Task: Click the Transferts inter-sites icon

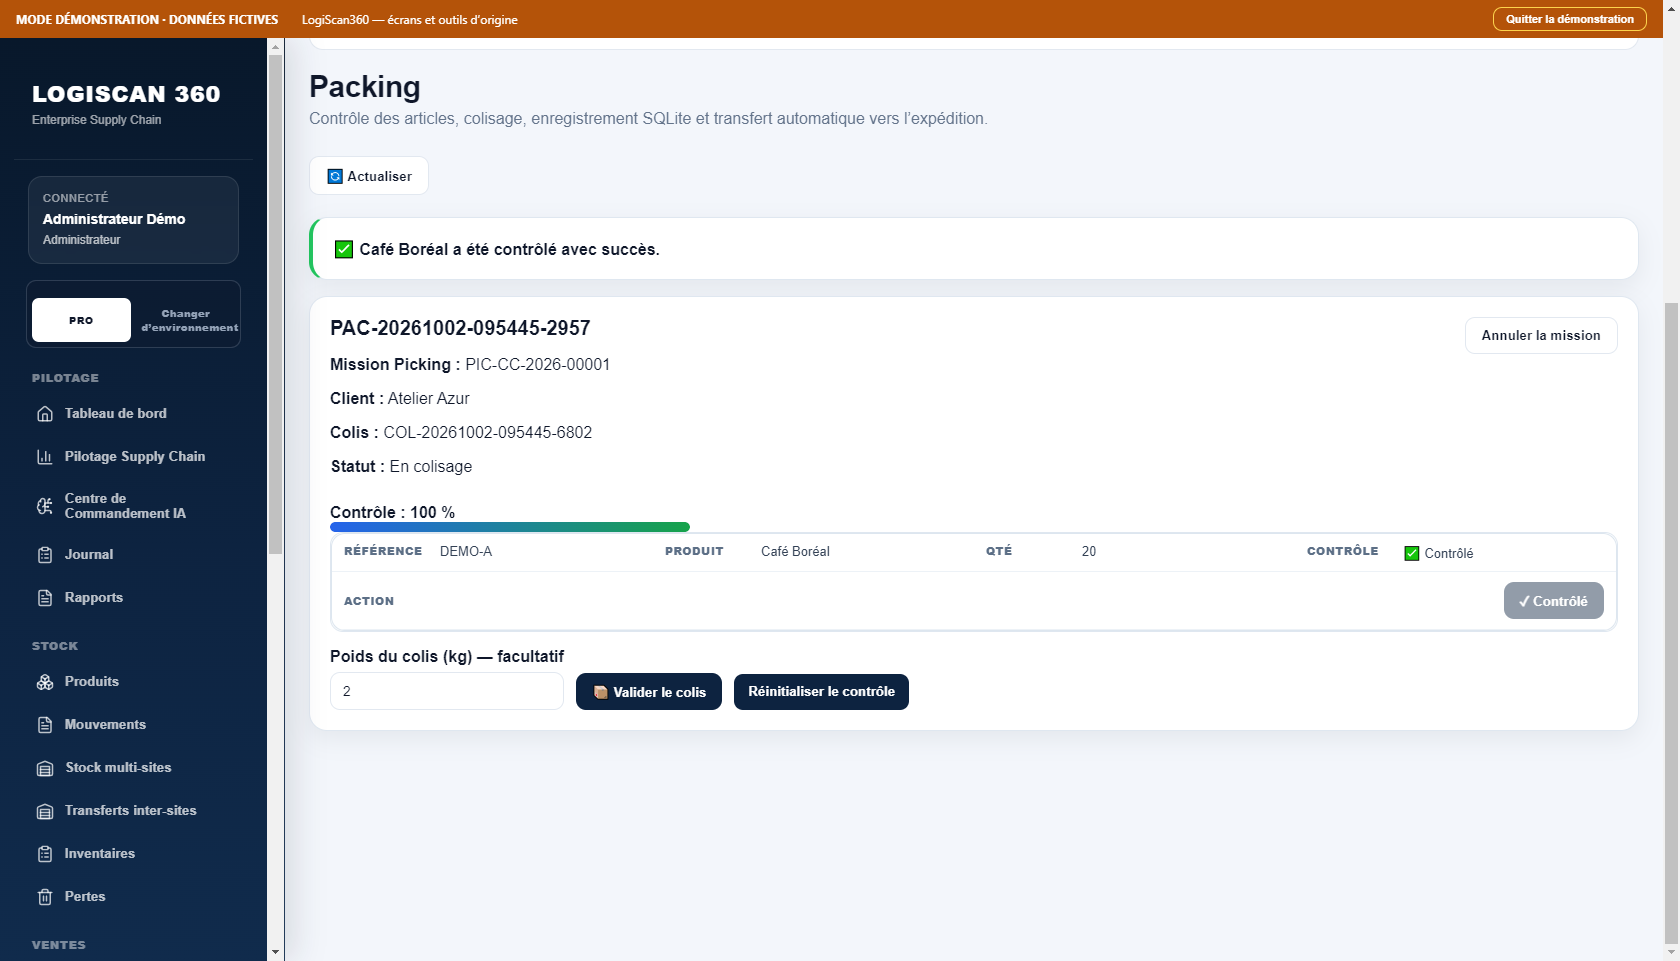Action: point(45,811)
